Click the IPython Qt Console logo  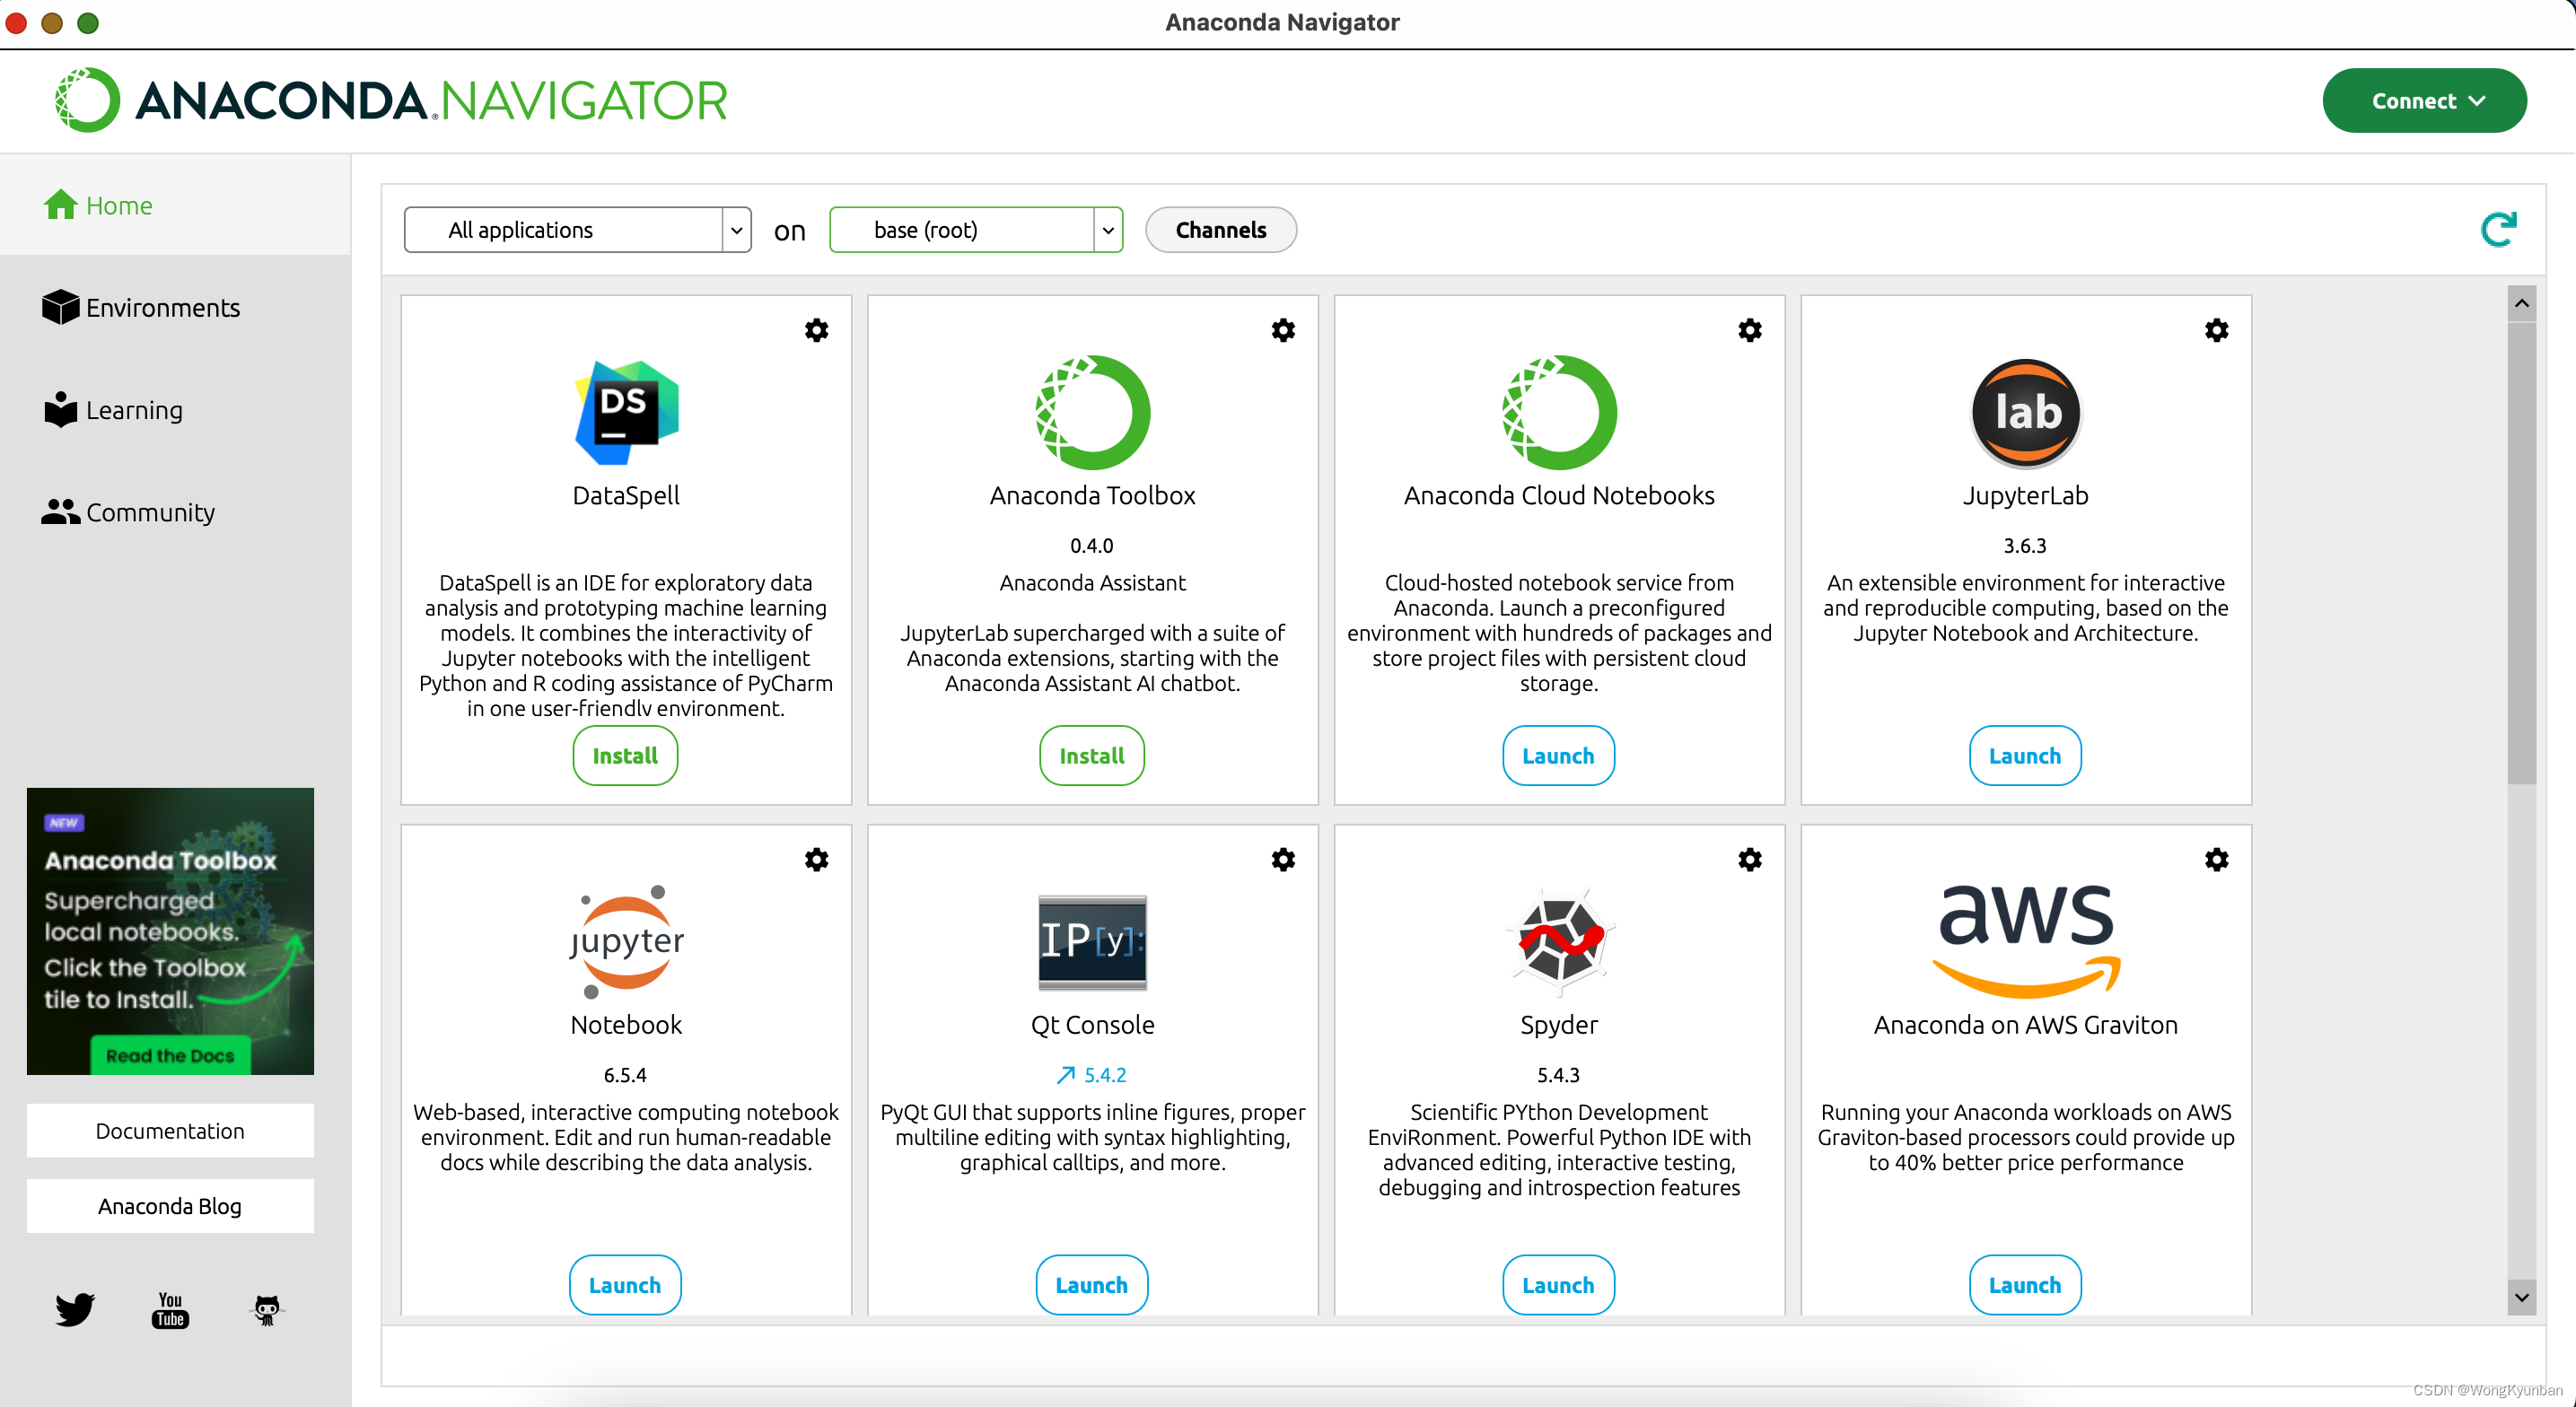coord(1092,941)
